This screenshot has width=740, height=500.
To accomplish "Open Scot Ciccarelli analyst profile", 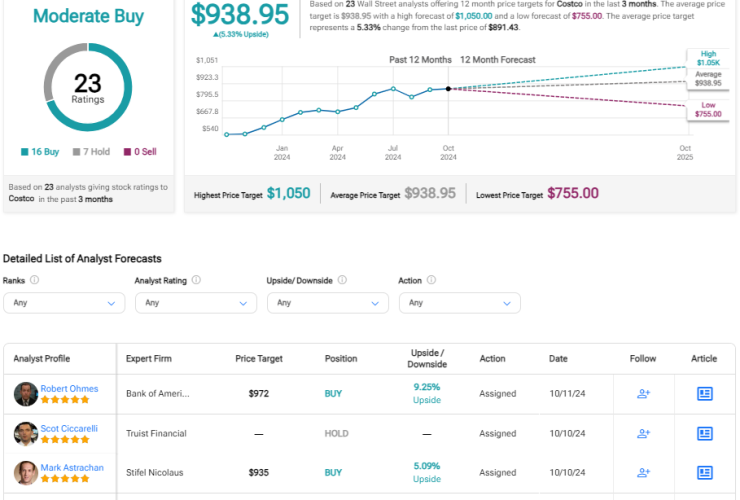I will coord(69,429).
